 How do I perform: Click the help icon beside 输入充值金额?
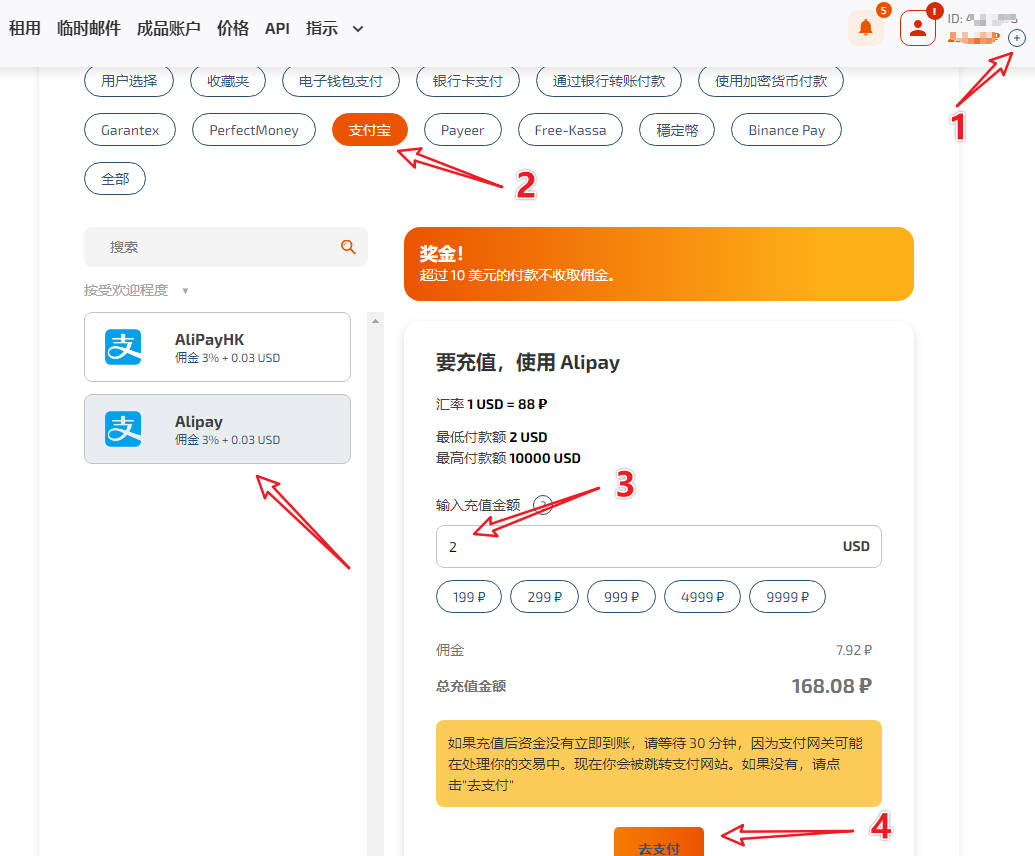tap(543, 505)
